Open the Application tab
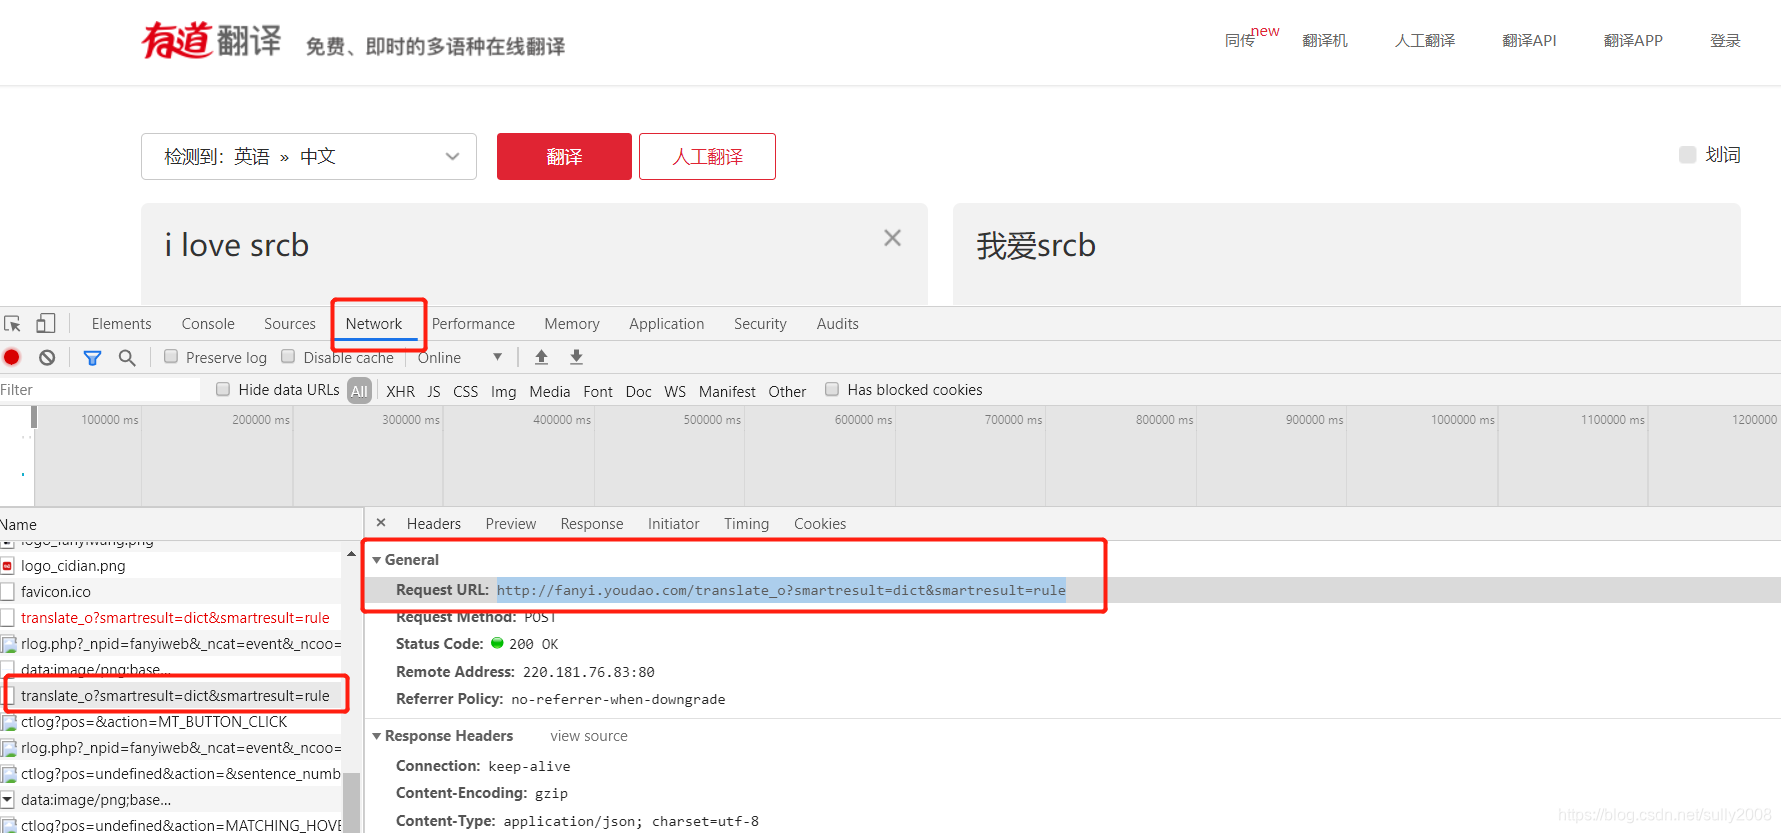The width and height of the screenshot is (1781, 833). tap(667, 324)
